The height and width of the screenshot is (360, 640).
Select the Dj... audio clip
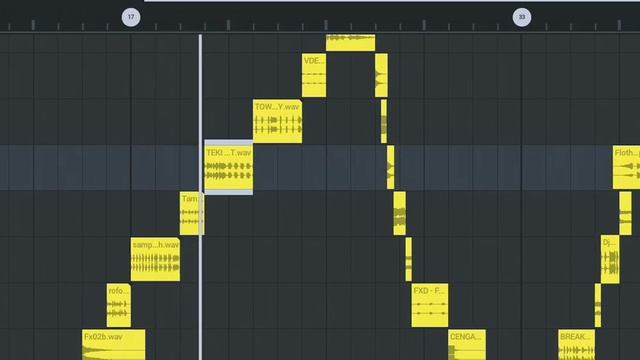(x=610, y=259)
